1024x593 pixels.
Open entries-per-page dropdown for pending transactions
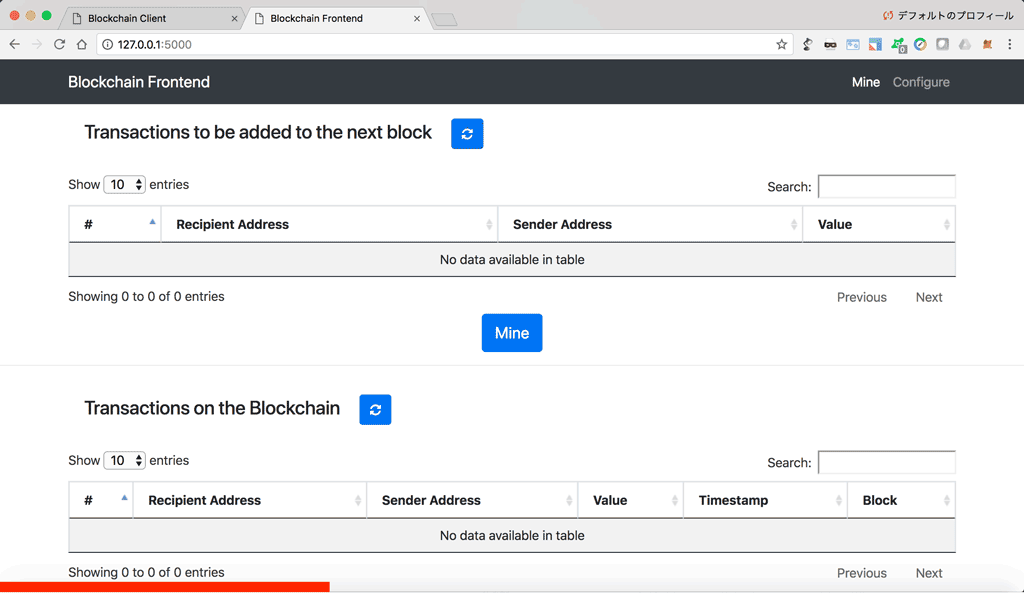point(125,185)
